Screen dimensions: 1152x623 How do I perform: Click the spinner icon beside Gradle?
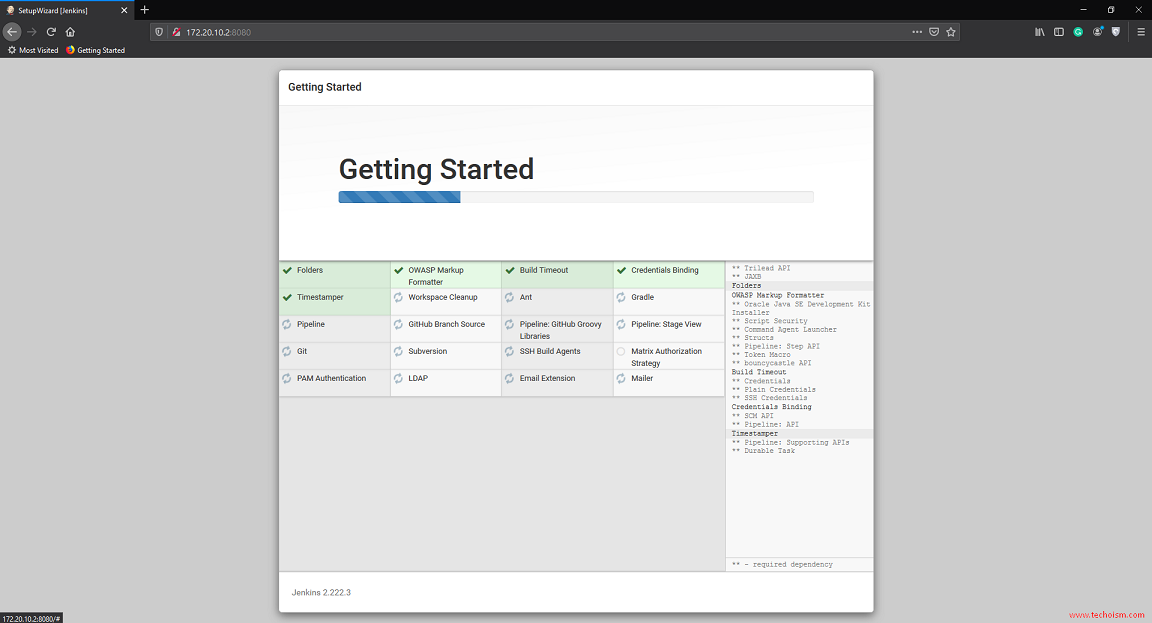(x=622, y=298)
